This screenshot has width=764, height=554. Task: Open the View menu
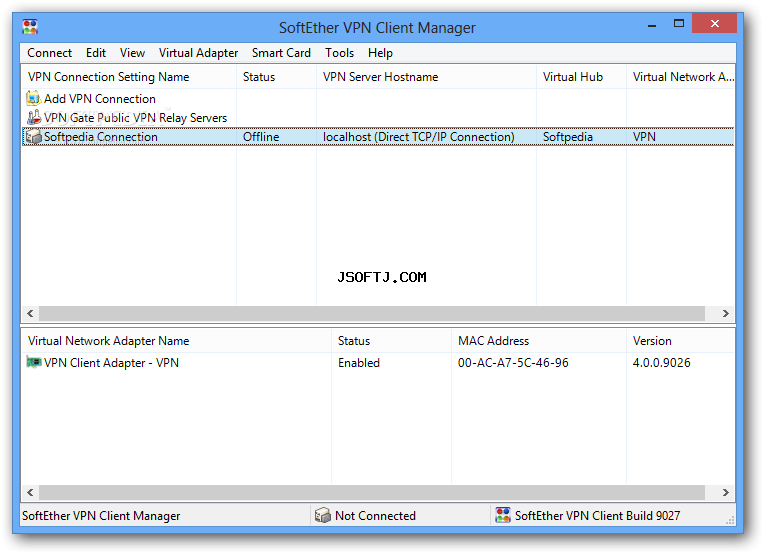tap(132, 53)
